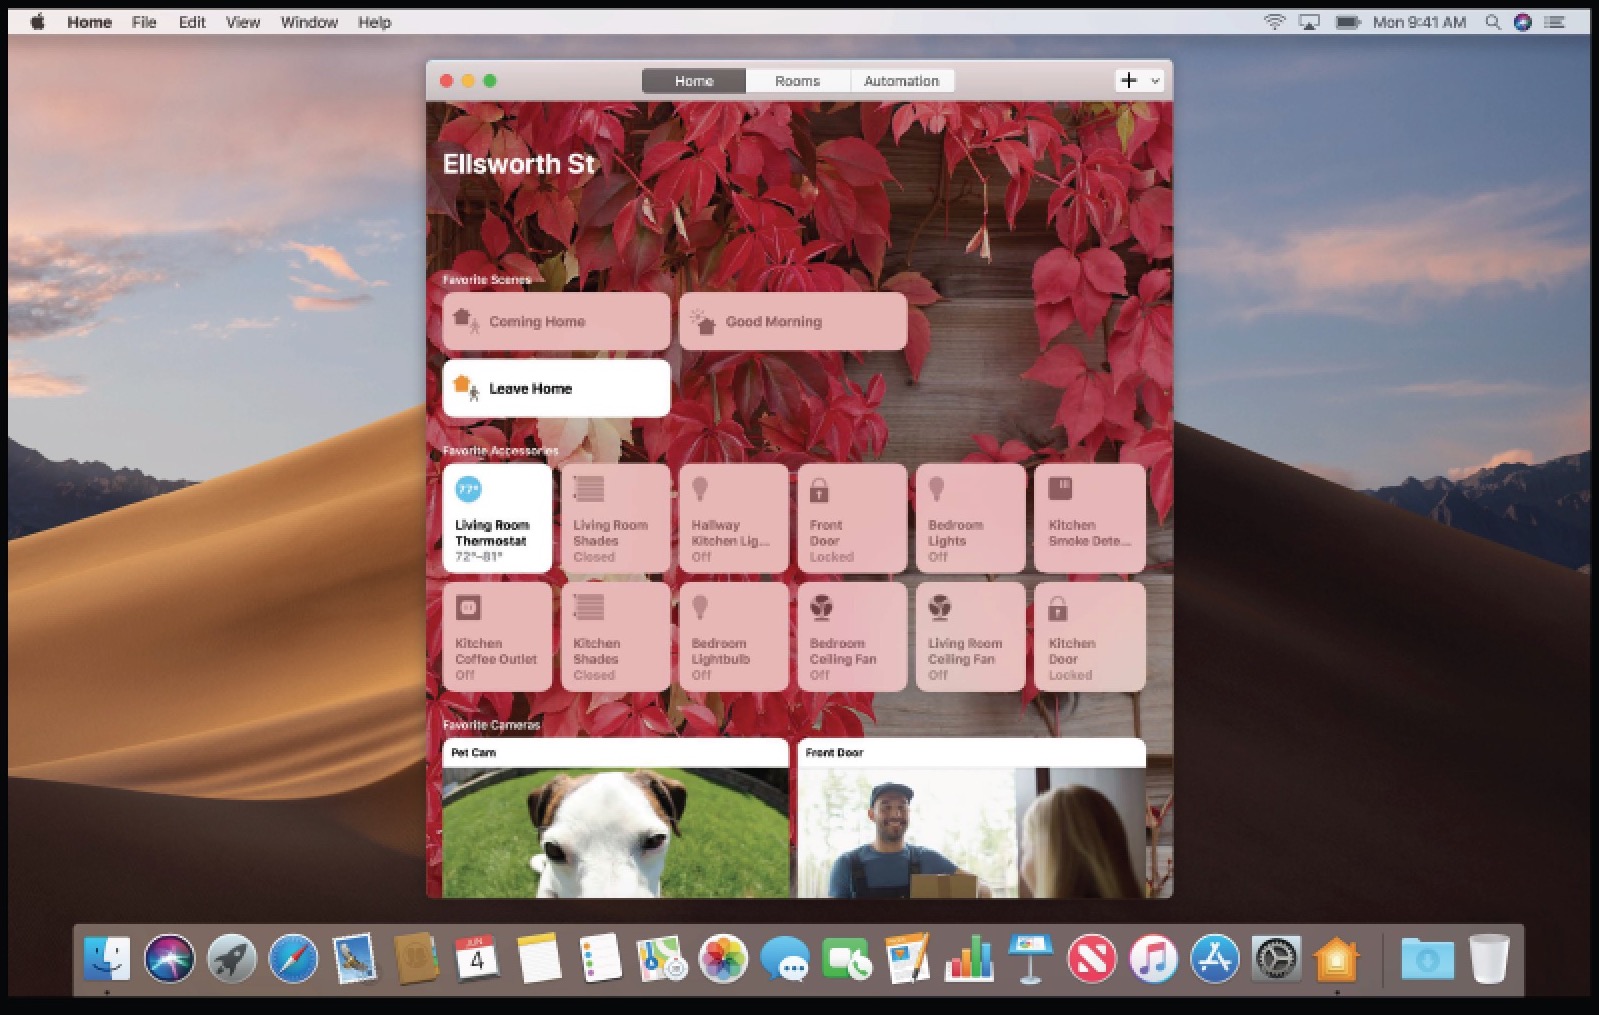
Task: Open the View menu
Action: tap(243, 22)
